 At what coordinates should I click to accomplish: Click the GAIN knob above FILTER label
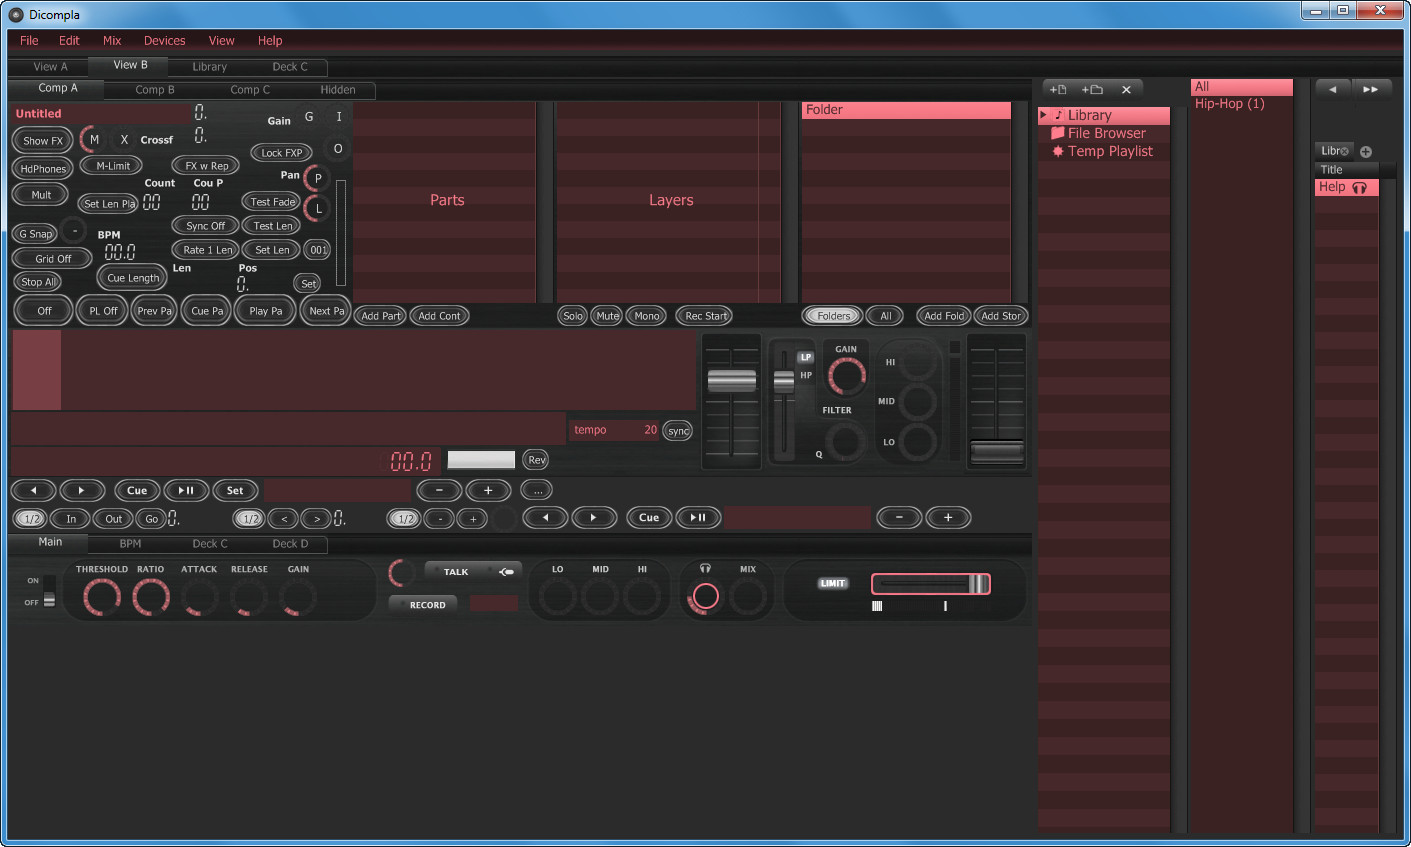point(847,376)
